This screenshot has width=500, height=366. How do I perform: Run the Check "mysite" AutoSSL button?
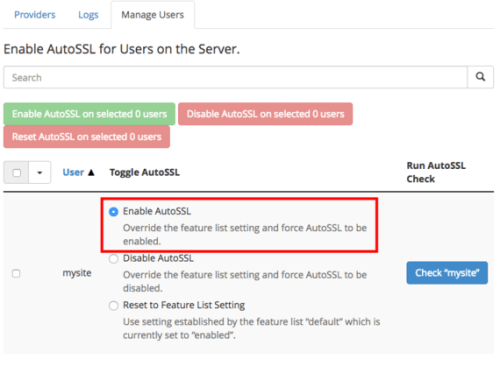pos(447,273)
